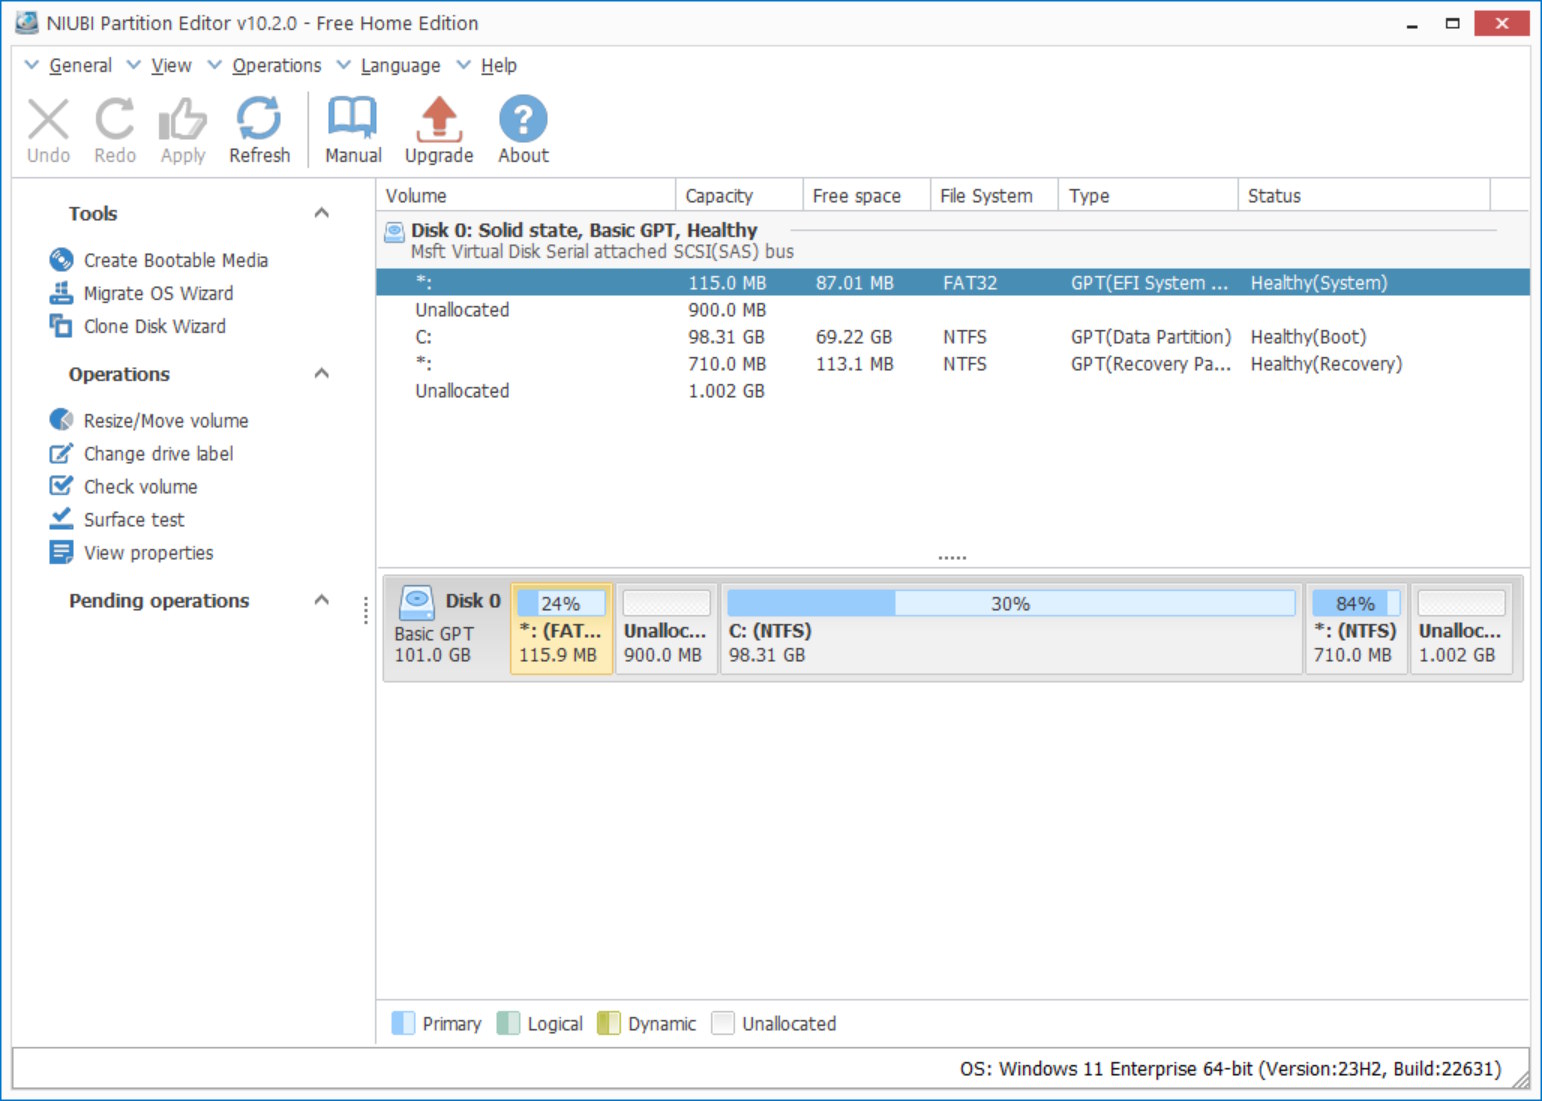Open View properties operation

point(149,552)
